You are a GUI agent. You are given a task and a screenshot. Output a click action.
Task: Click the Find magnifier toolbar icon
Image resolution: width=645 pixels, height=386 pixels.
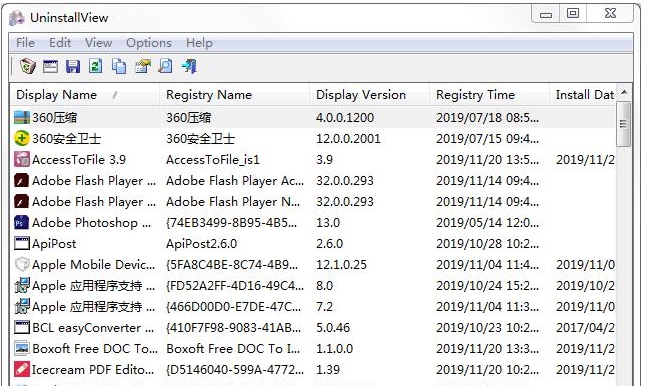point(165,66)
